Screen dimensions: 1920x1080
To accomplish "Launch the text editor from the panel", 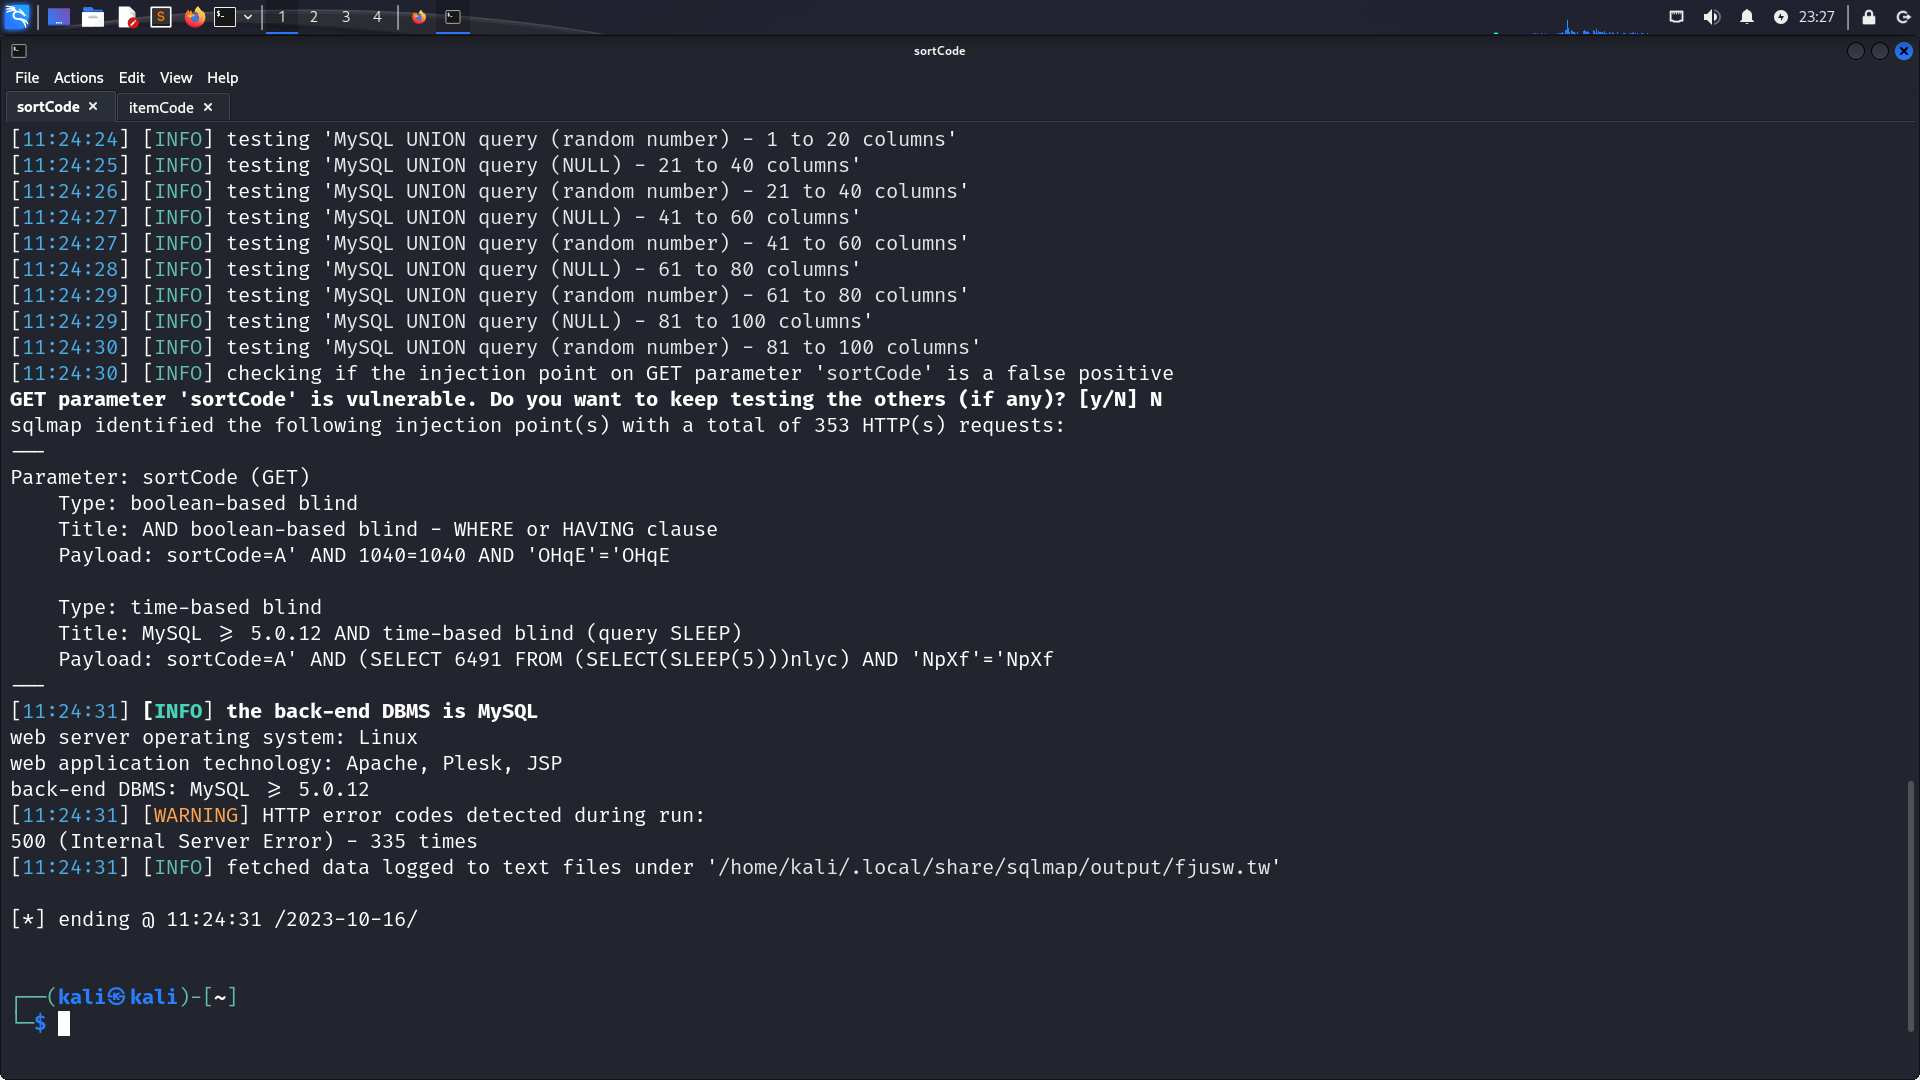I will click(127, 17).
